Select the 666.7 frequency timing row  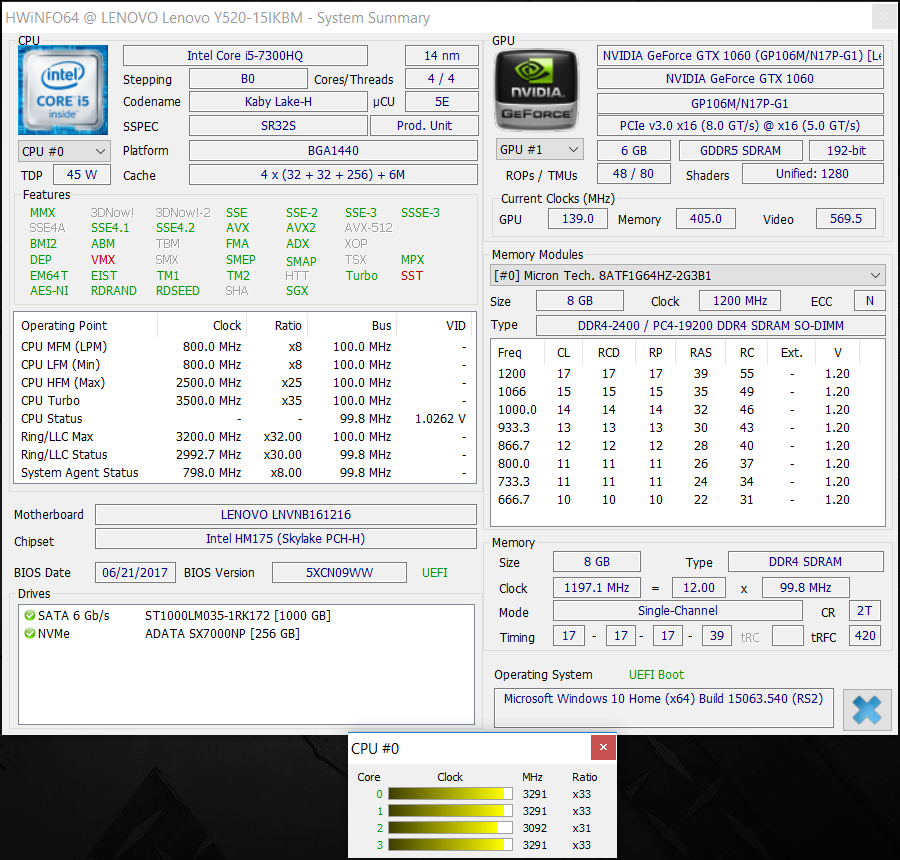687,499
